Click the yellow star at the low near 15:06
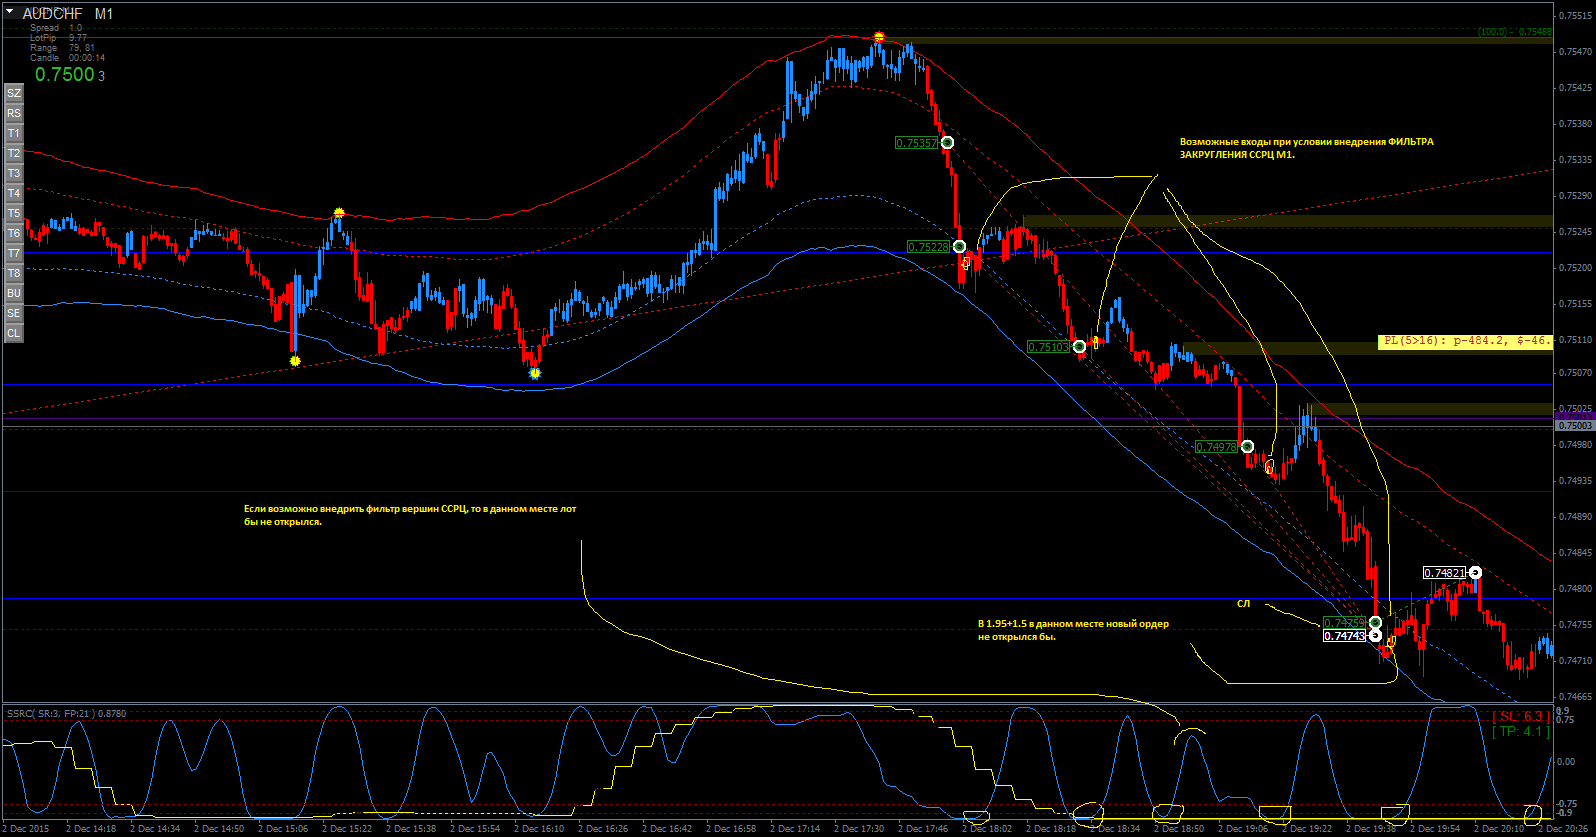 tap(294, 360)
